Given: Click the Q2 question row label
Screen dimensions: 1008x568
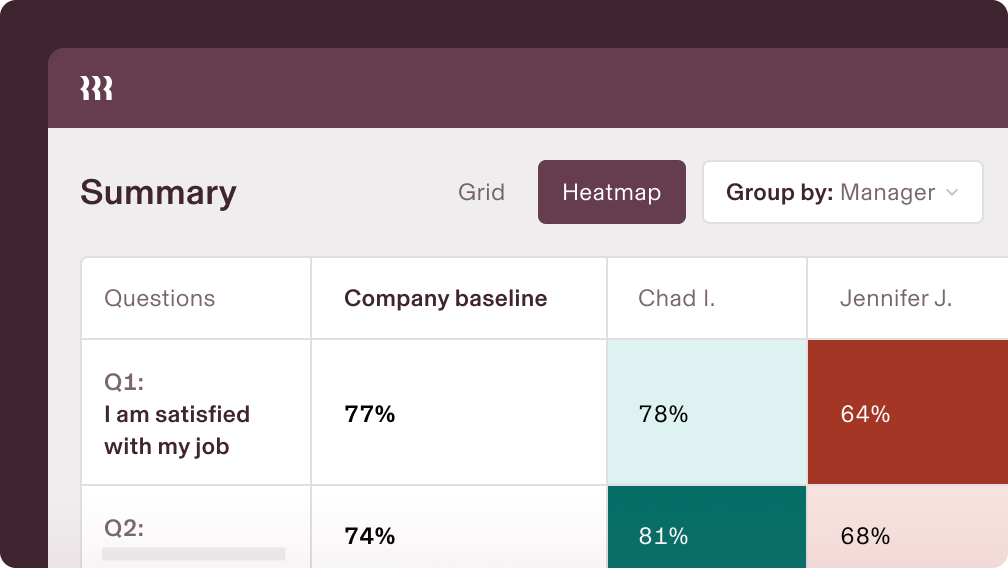Looking at the screenshot, I should coord(124,528).
